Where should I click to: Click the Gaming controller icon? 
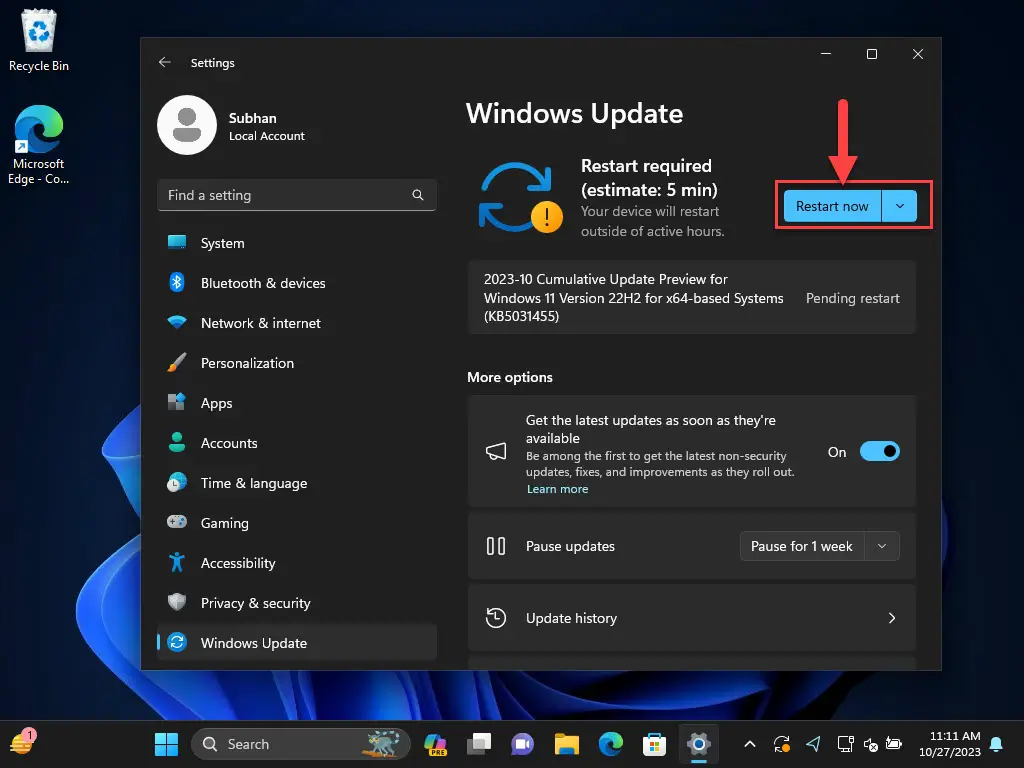coord(177,522)
